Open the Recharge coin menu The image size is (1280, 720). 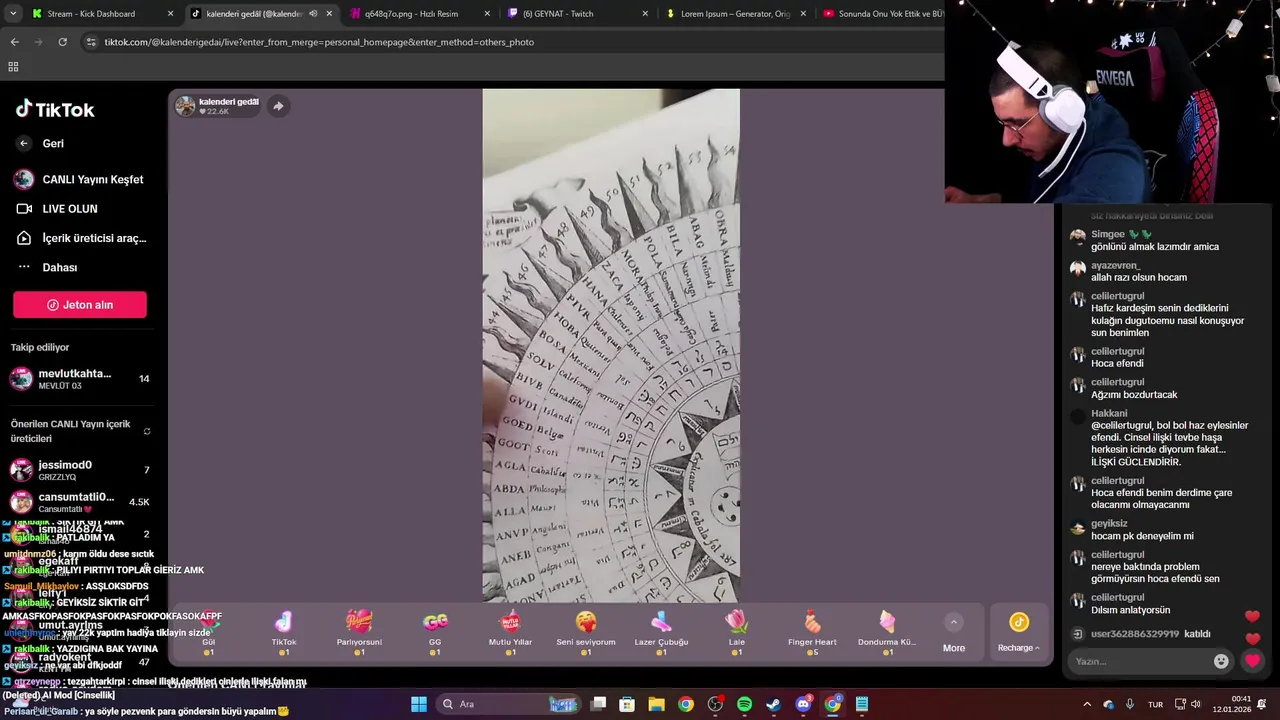(x=1019, y=633)
